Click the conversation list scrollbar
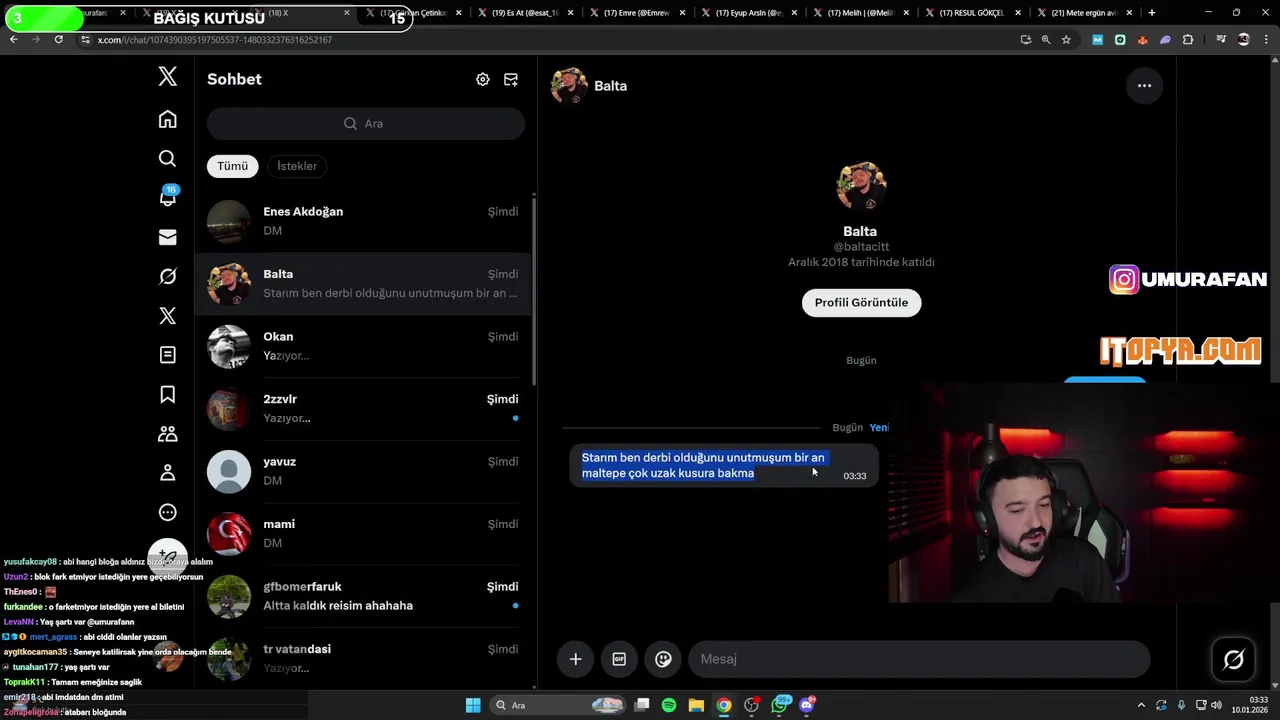The height and width of the screenshot is (720, 1280). tap(534, 290)
